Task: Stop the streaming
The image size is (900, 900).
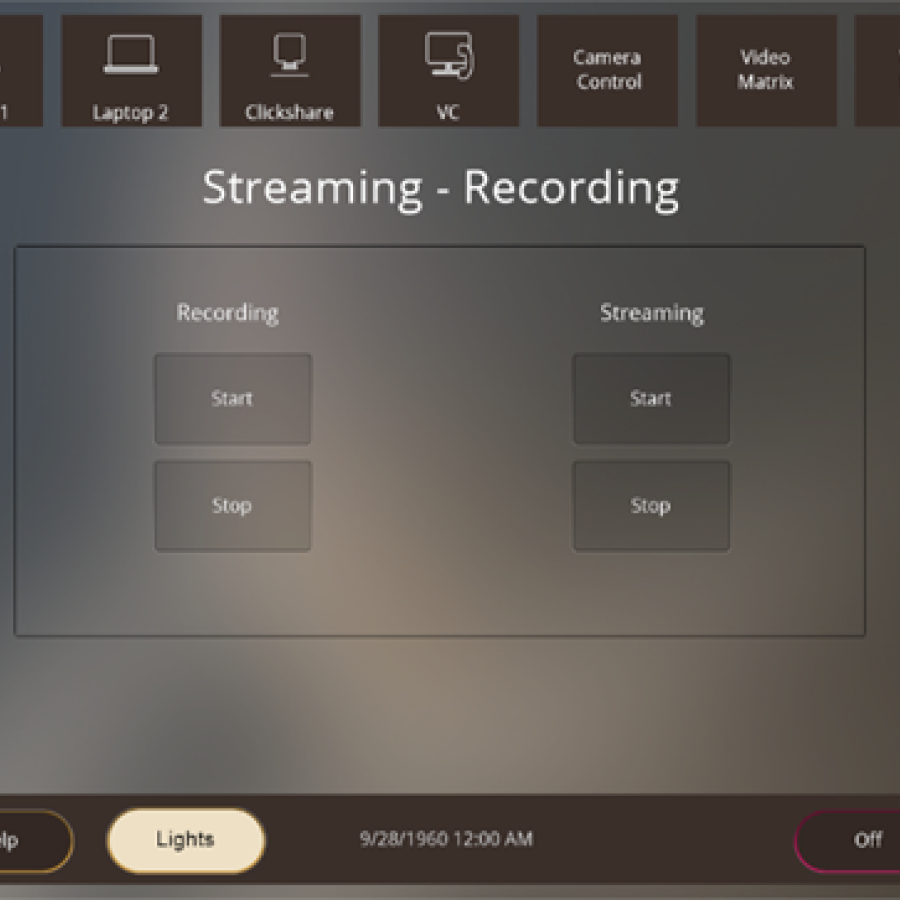Action: tap(651, 506)
